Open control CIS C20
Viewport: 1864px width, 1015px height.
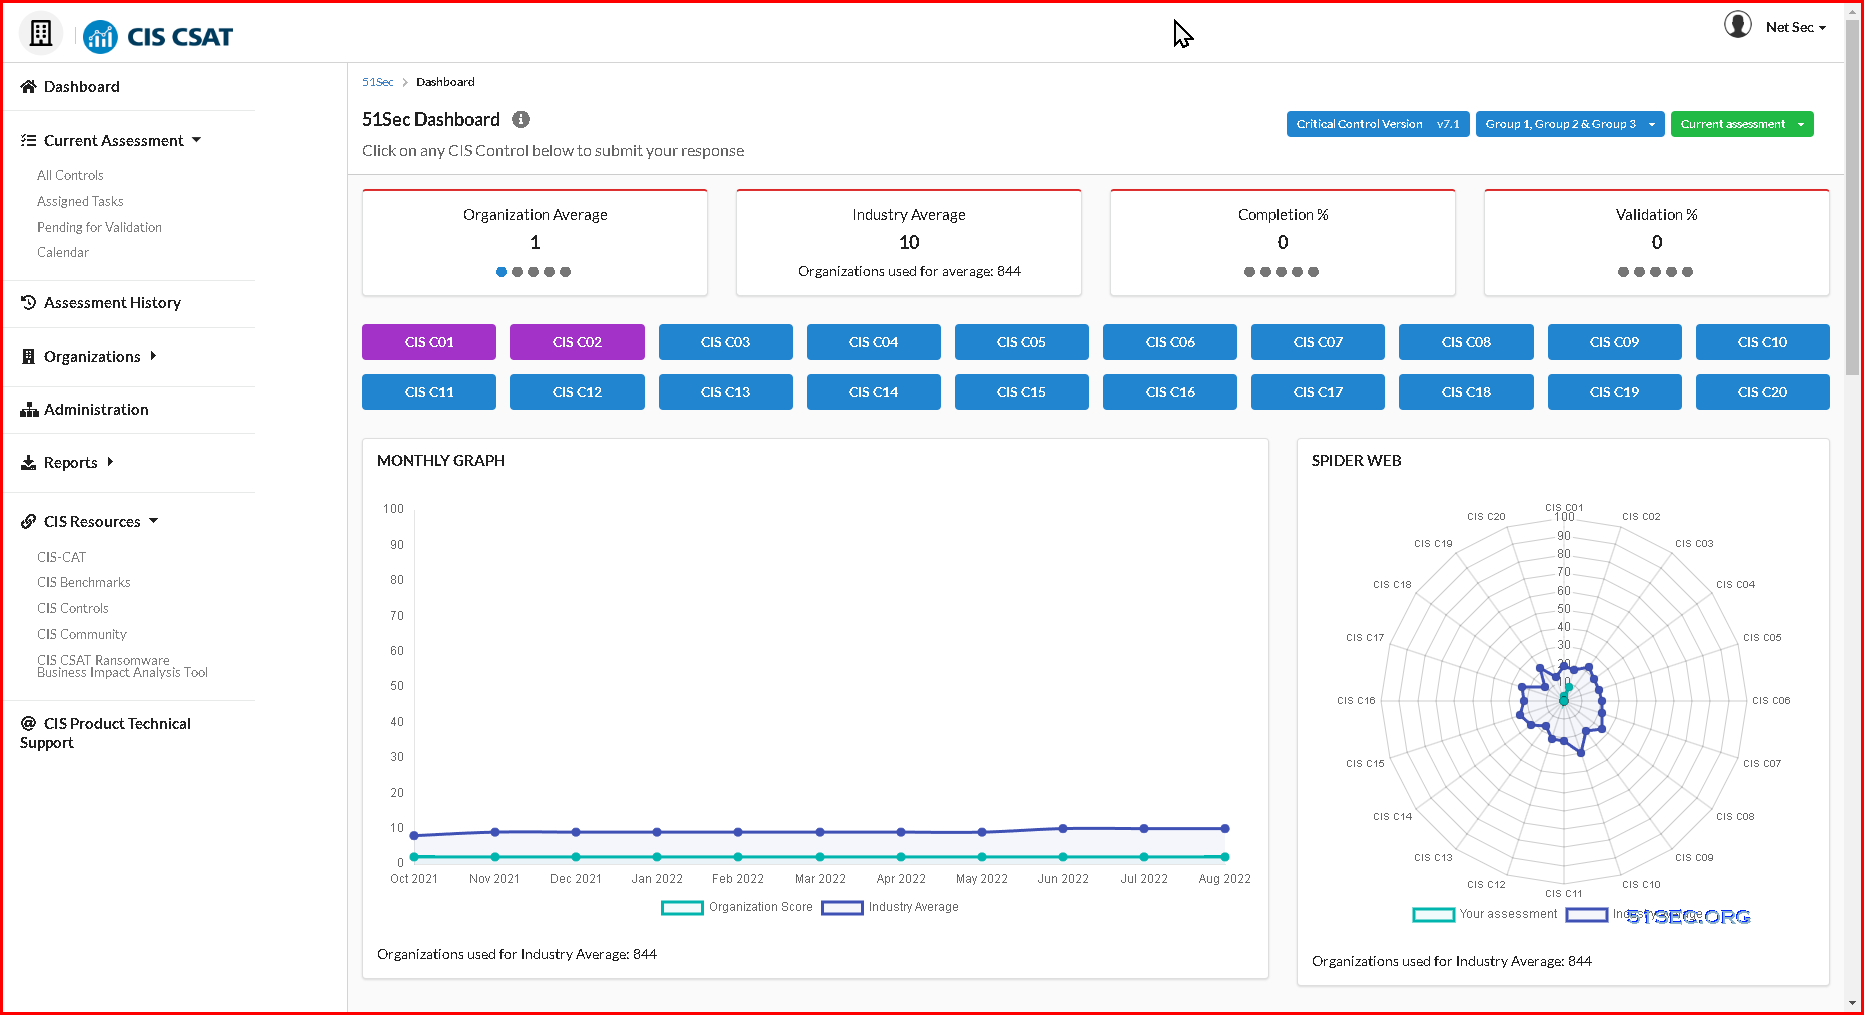click(x=1762, y=392)
